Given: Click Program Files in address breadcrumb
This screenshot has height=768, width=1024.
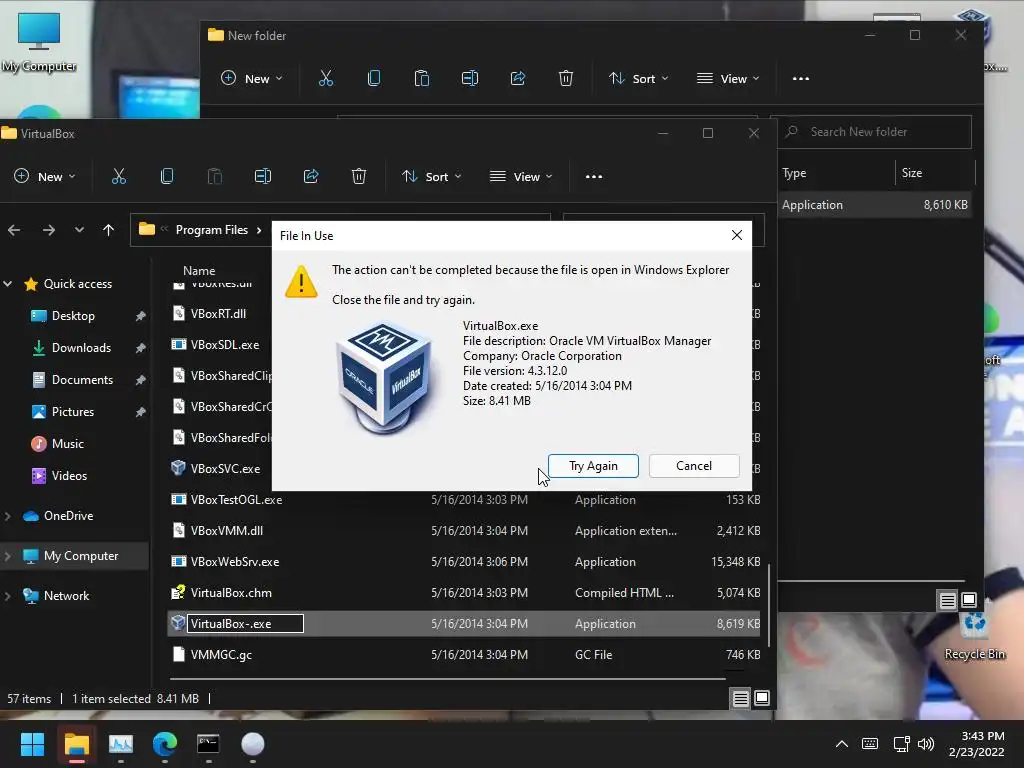Looking at the screenshot, I should pyautogui.click(x=212, y=230).
